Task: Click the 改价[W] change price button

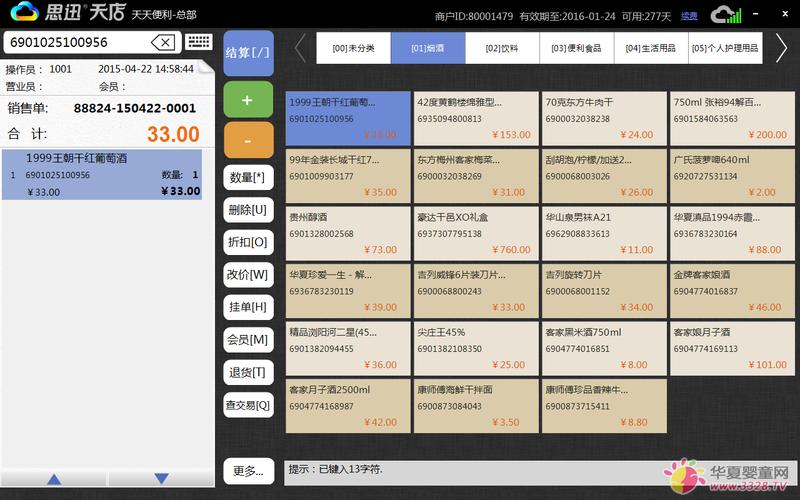Action: click(x=248, y=275)
